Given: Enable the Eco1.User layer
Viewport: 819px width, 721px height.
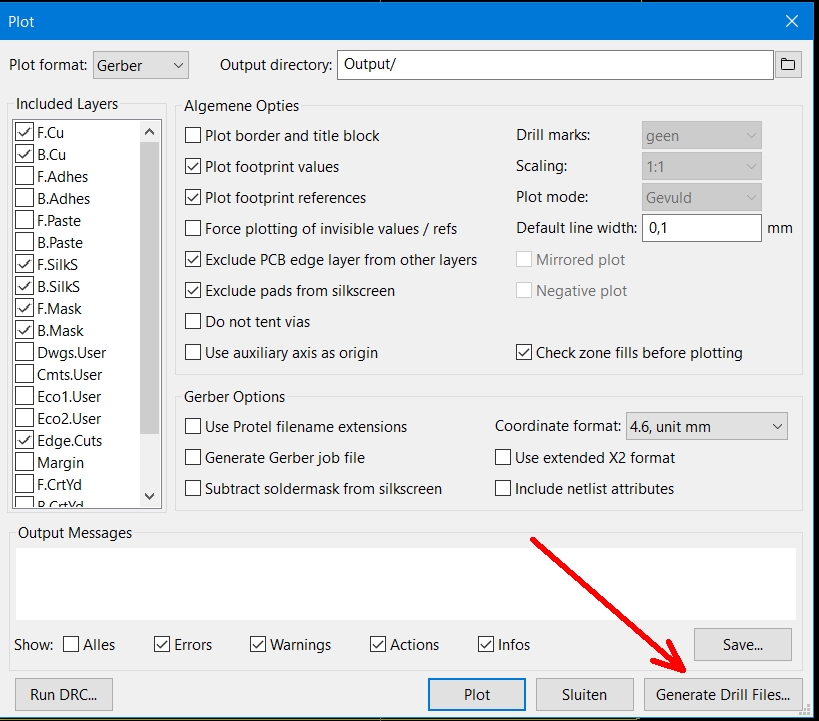Looking at the screenshot, I should [25, 396].
